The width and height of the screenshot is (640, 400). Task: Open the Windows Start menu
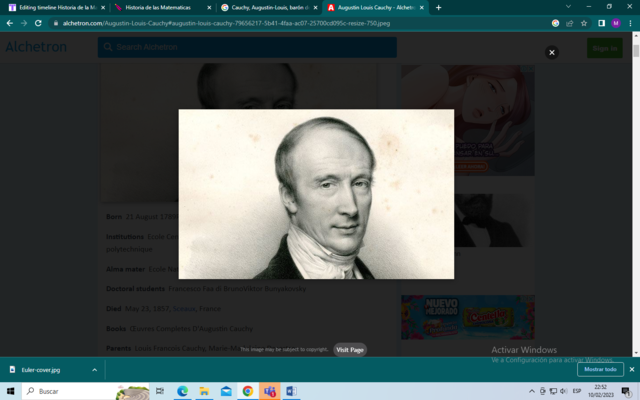[x=10, y=391]
